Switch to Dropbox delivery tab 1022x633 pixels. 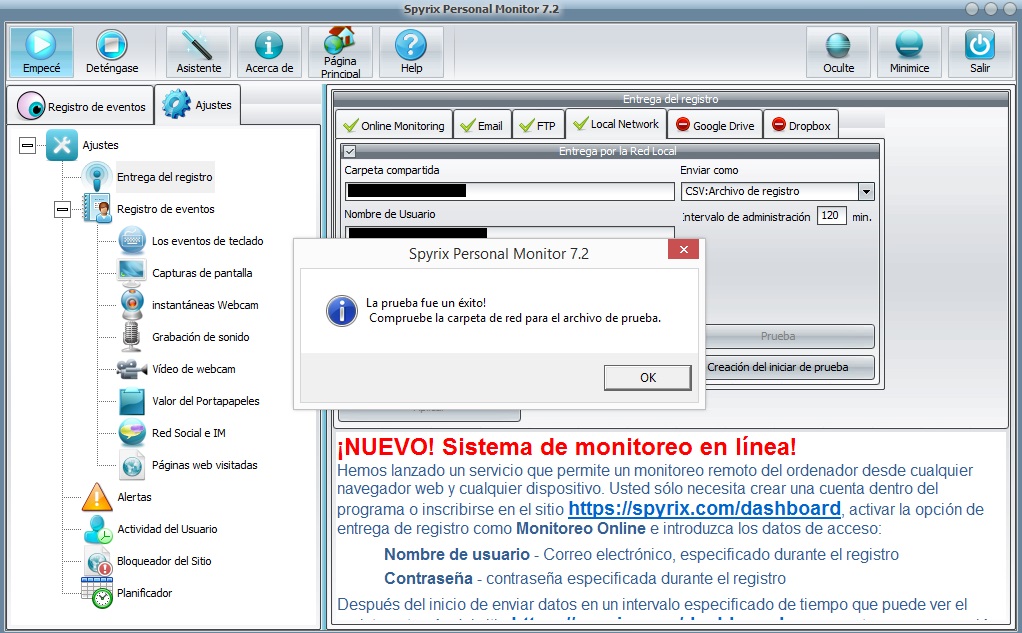[801, 125]
